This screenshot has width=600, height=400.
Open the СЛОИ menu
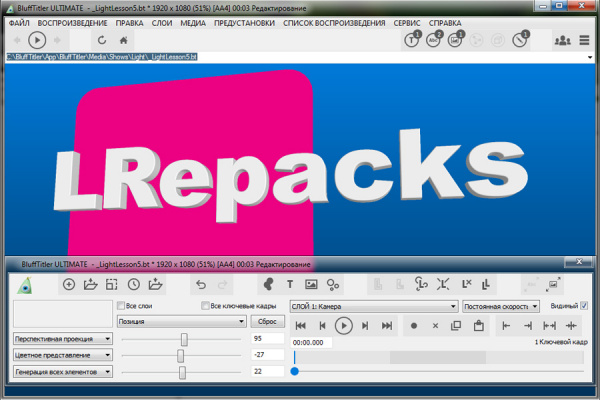pyautogui.click(x=162, y=23)
